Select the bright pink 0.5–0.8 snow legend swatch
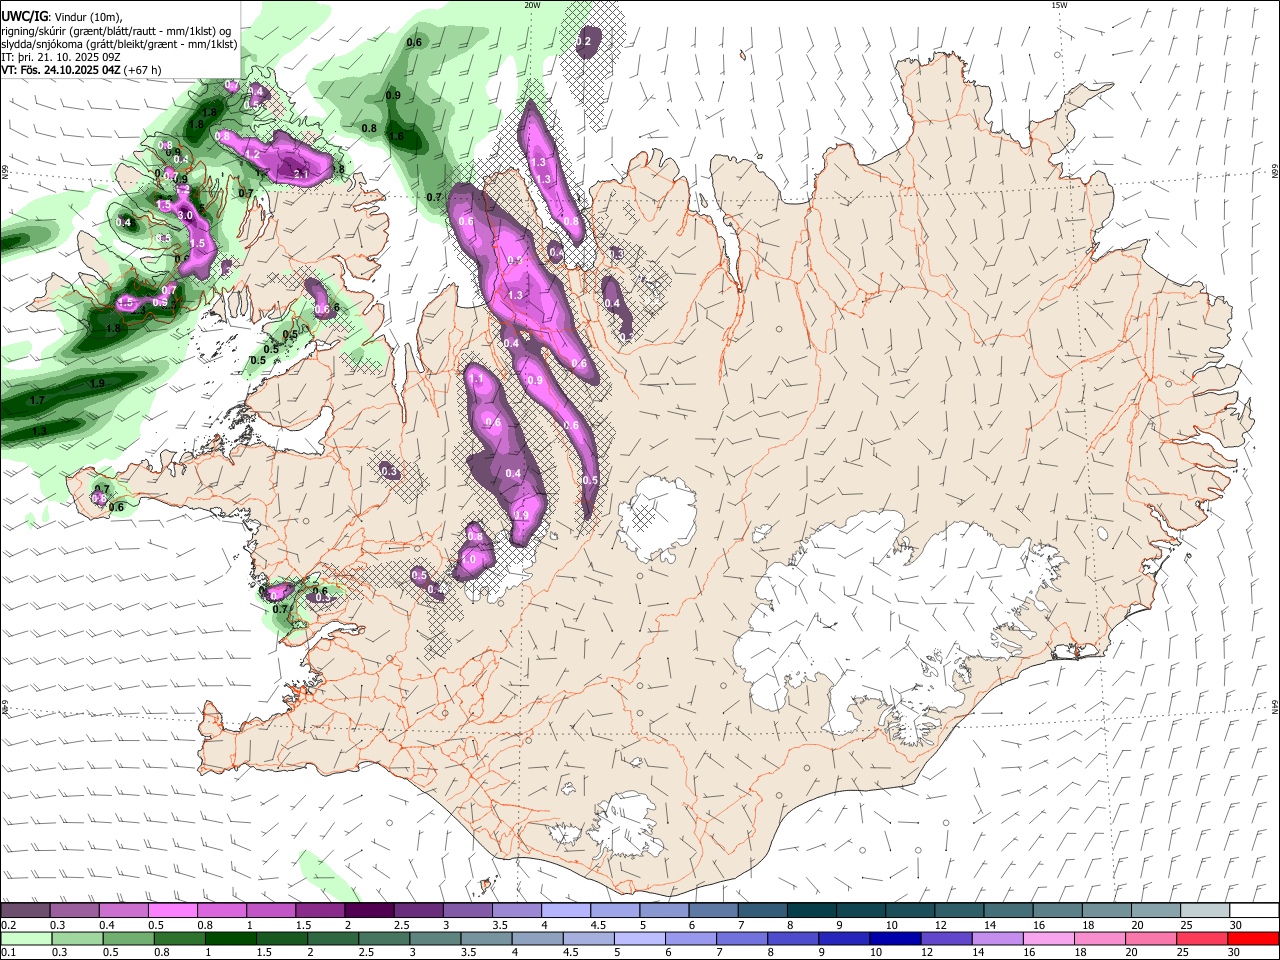This screenshot has height=960, width=1280. point(173,911)
